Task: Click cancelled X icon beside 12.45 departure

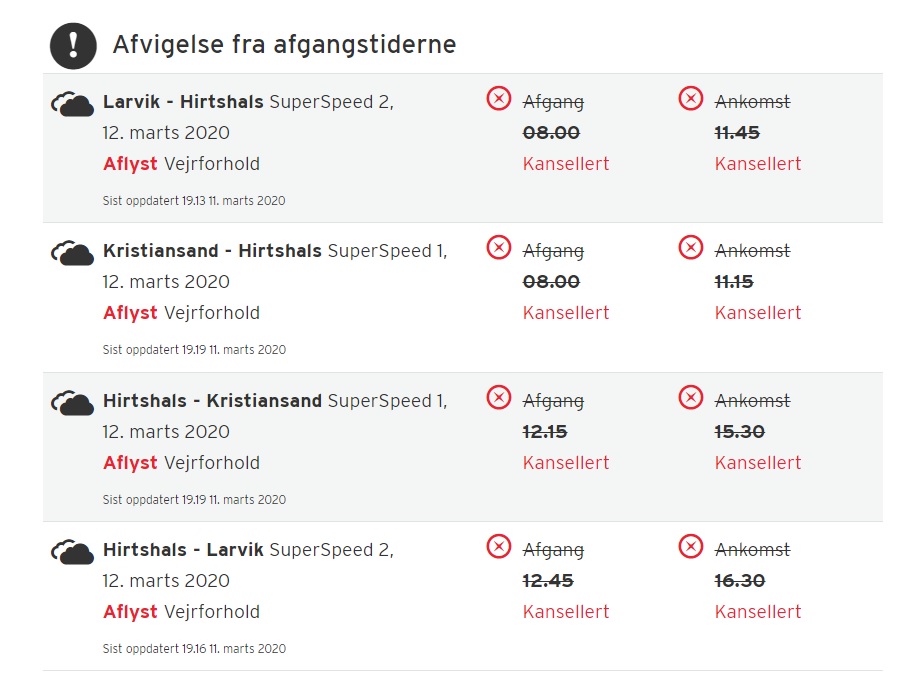Action: 498,546
